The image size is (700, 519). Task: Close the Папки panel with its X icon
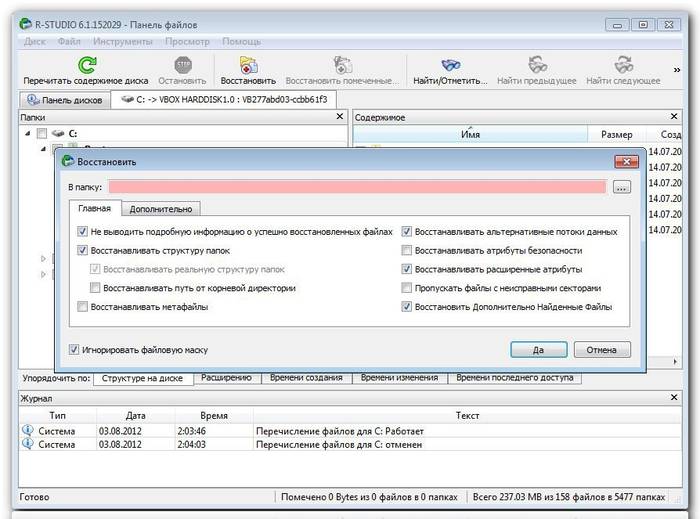(339, 117)
